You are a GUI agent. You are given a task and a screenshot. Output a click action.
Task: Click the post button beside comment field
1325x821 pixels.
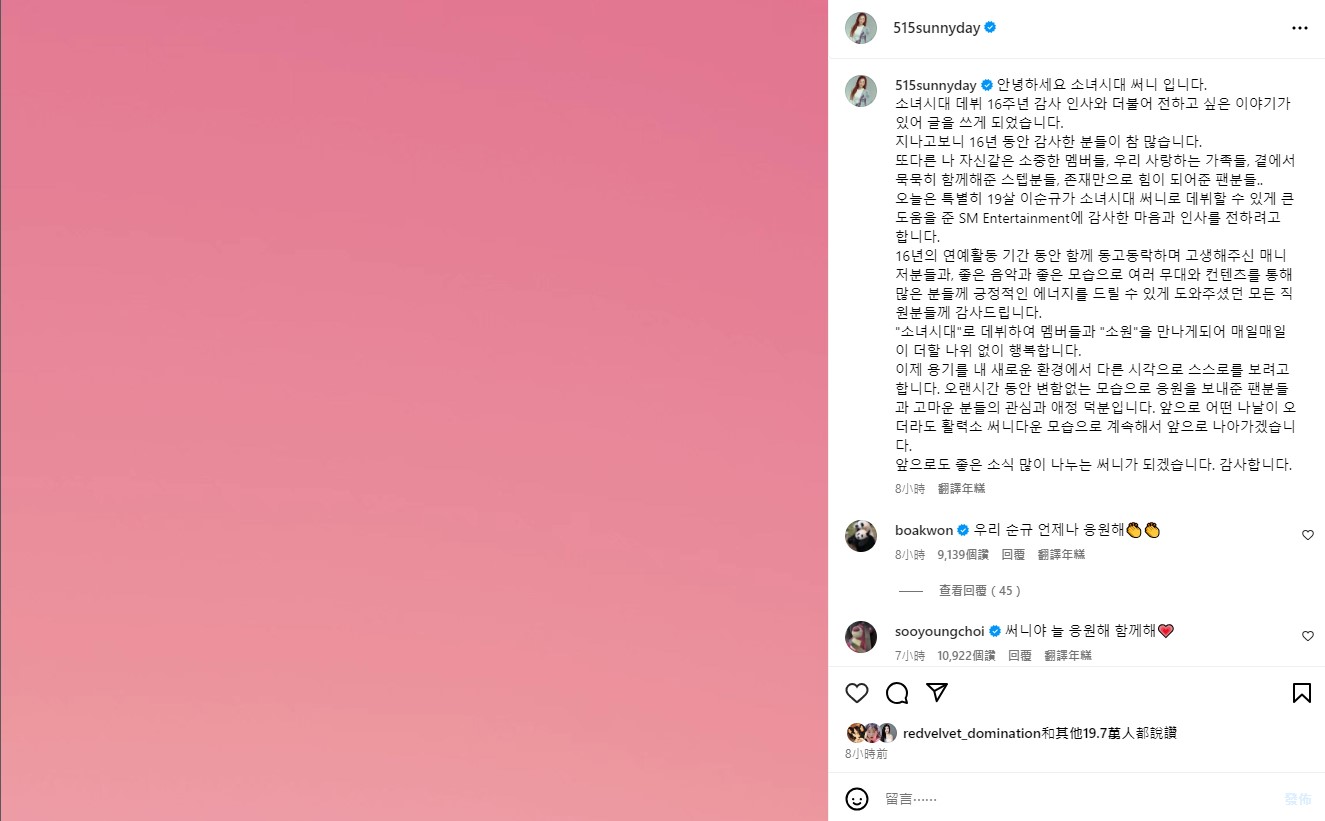[1298, 799]
